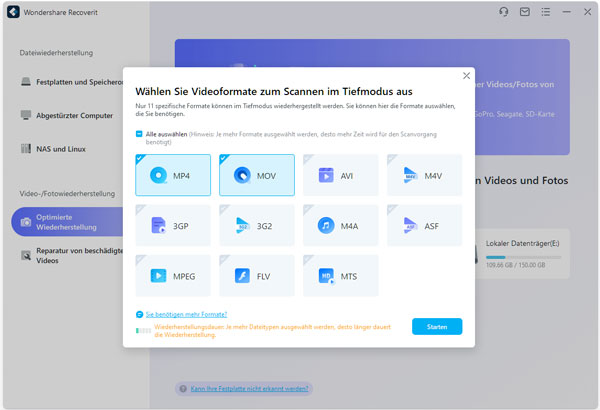Check the AVI tile corner checkbox
This screenshot has height=410, width=600.
(307, 158)
